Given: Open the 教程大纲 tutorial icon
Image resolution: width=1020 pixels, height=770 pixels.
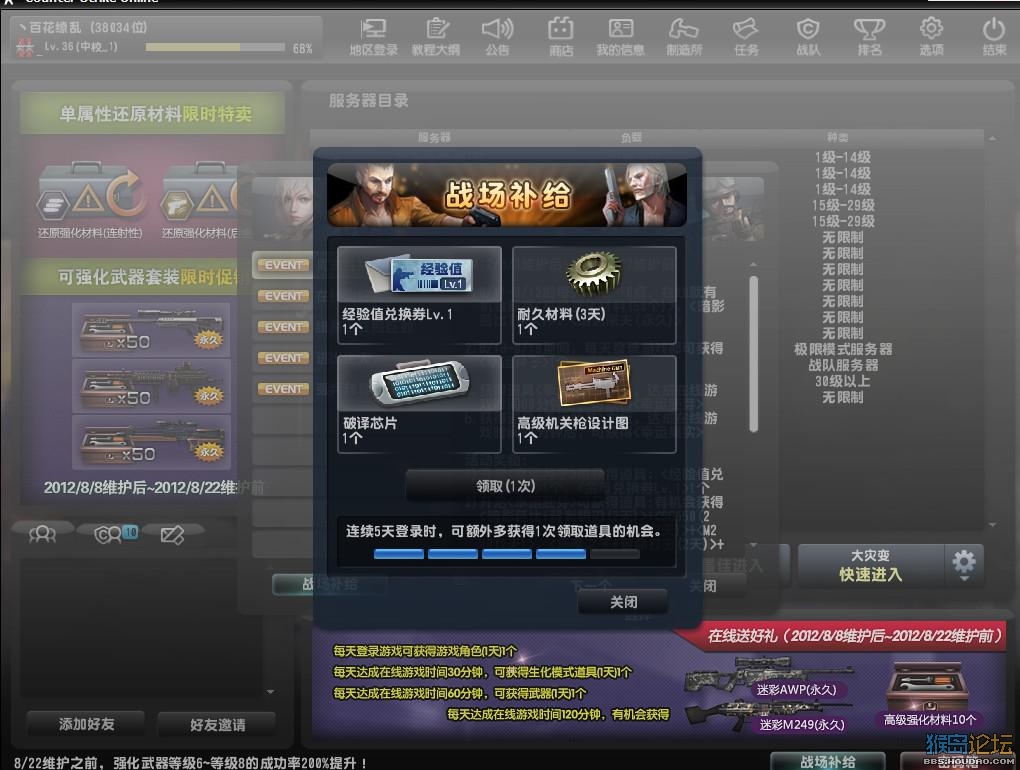Looking at the screenshot, I should [x=436, y=36].
